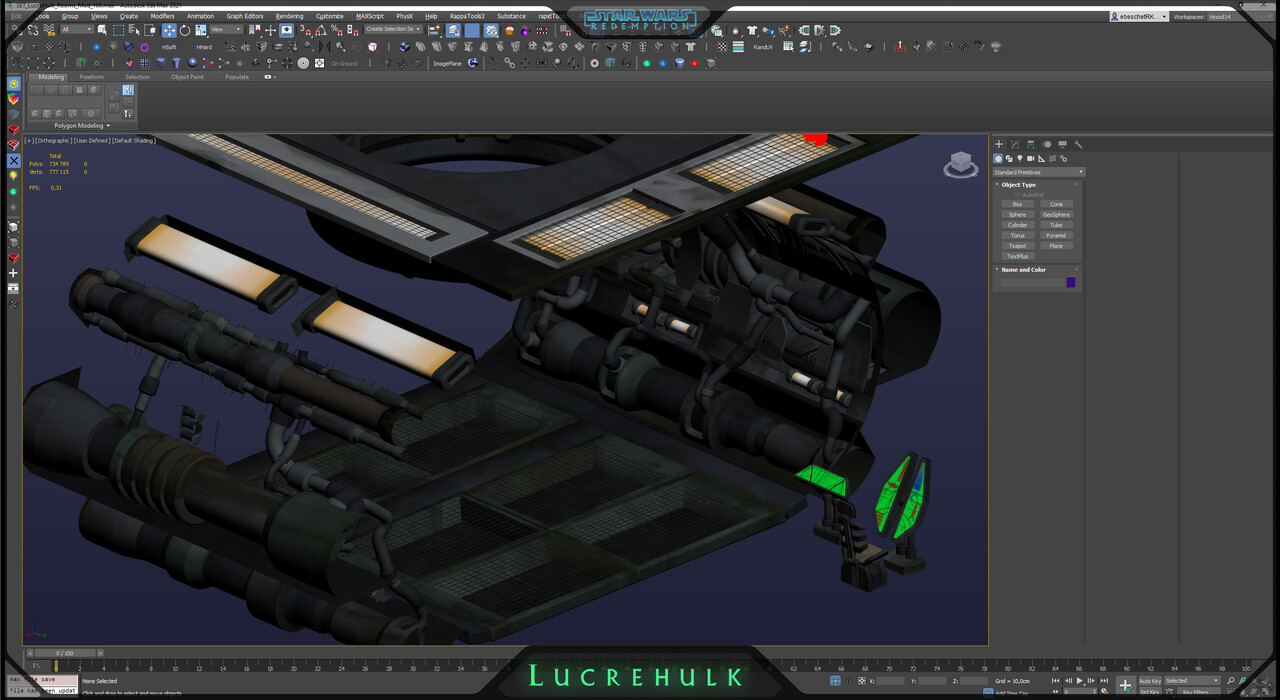Open the Modifiers menu

[162, 16]
